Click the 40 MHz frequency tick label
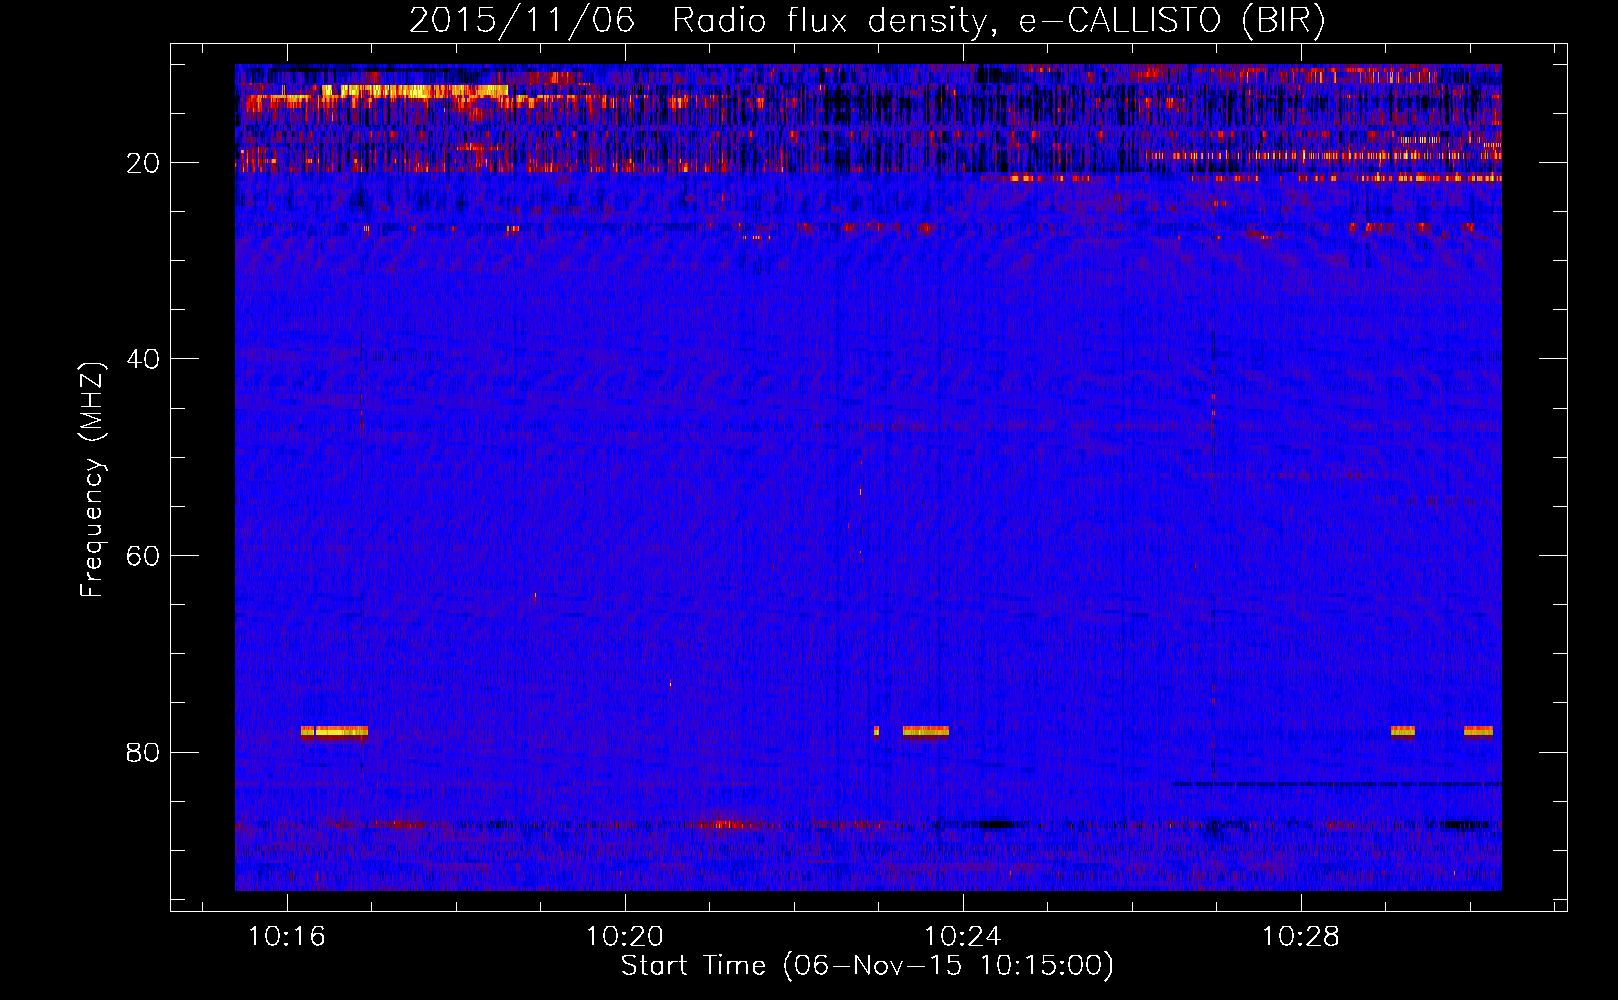1618x1000 pixels. 143,359
